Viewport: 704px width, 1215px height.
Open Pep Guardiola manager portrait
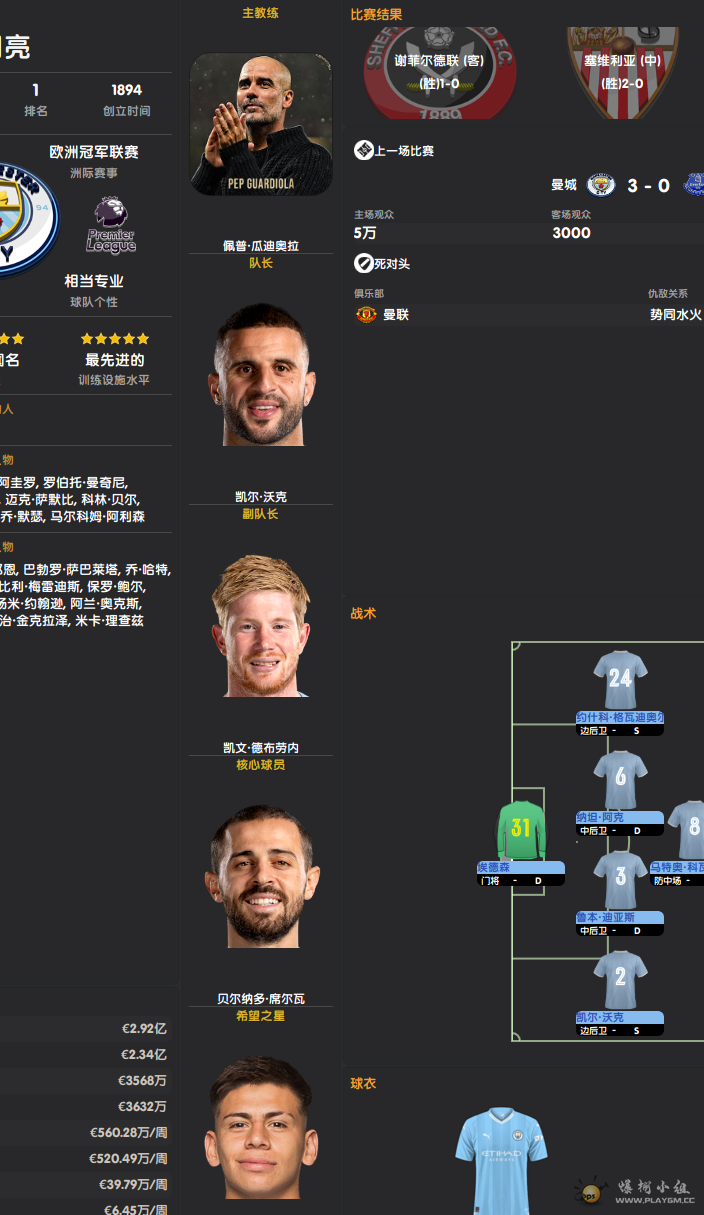click(261, 124)
